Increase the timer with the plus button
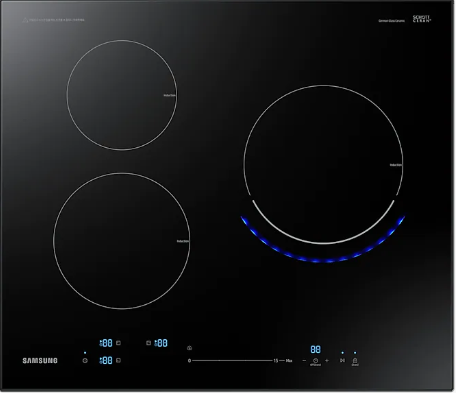This screenshot has height=393, width=456. [x=327, y=360]
